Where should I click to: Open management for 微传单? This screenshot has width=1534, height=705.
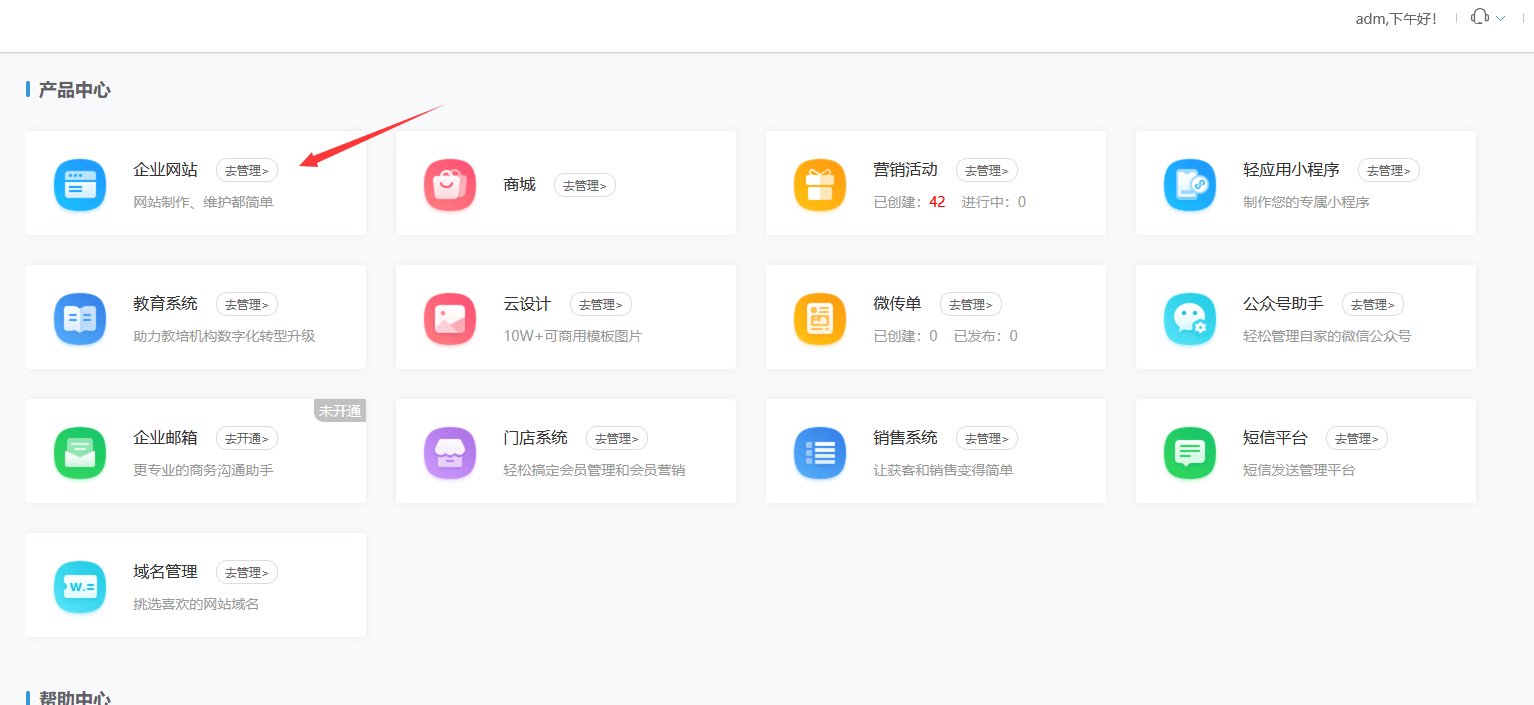point(969,304)
